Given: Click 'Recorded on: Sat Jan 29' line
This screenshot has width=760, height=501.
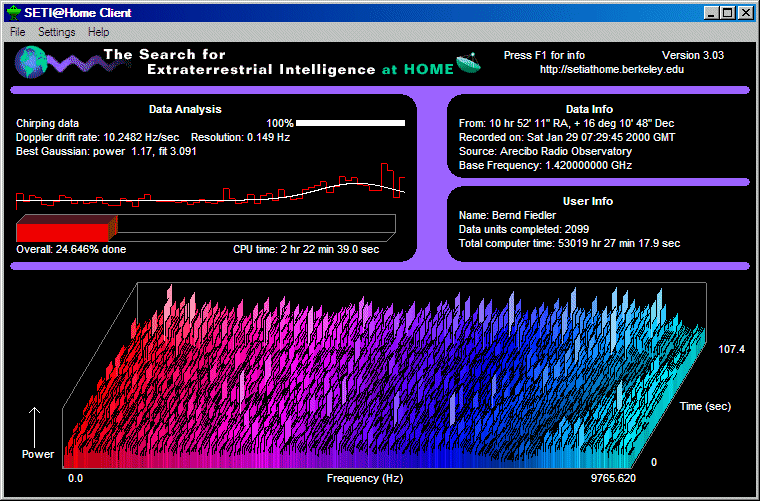Looking at the screenshot, I should (x=567, y=137).
